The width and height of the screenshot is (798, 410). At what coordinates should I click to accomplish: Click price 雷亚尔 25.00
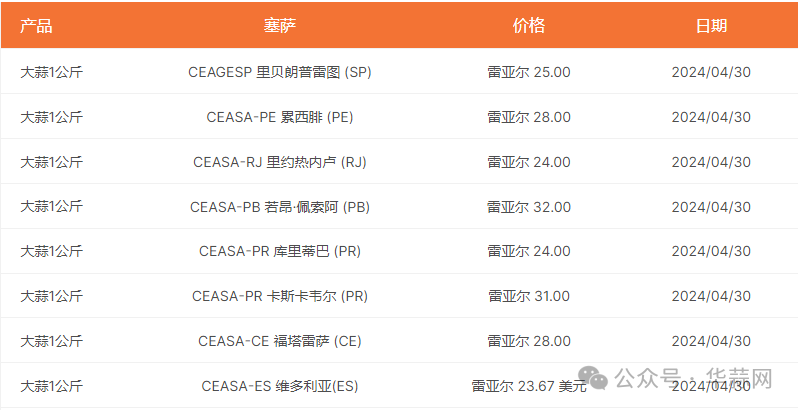[x=529, y=72]
